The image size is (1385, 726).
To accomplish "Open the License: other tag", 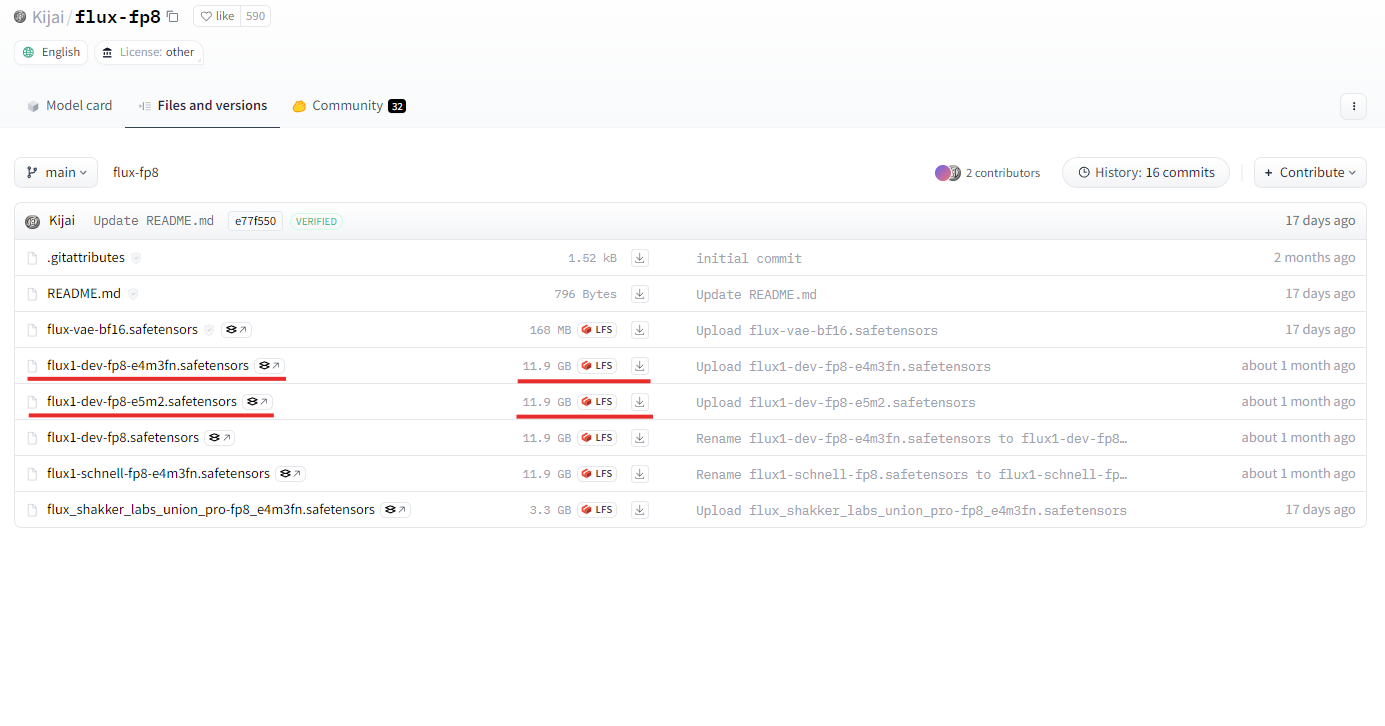I will point(149,52).
